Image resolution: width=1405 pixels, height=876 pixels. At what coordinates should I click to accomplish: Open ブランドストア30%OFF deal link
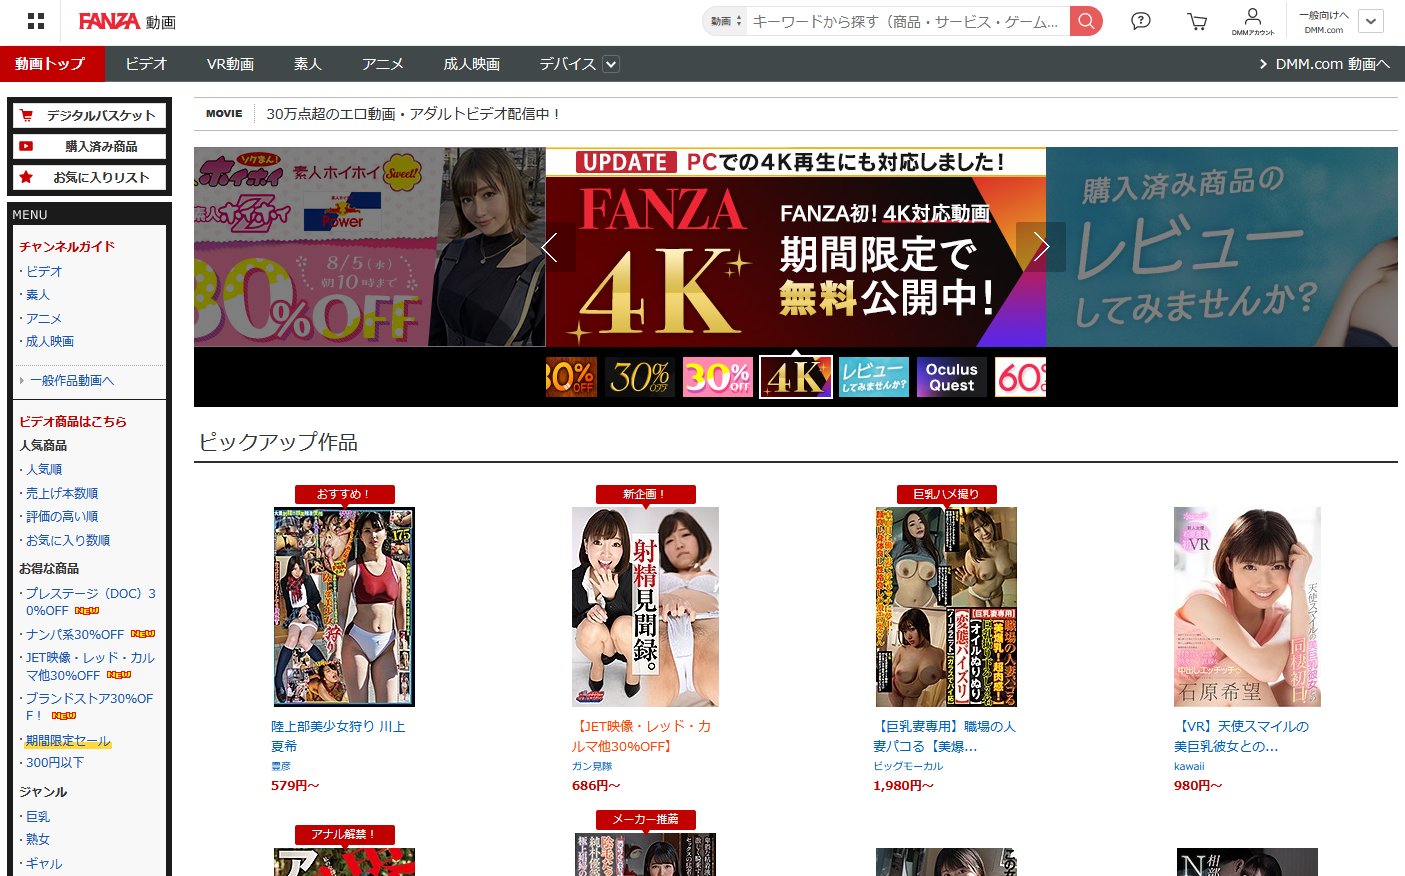point(90,707)
